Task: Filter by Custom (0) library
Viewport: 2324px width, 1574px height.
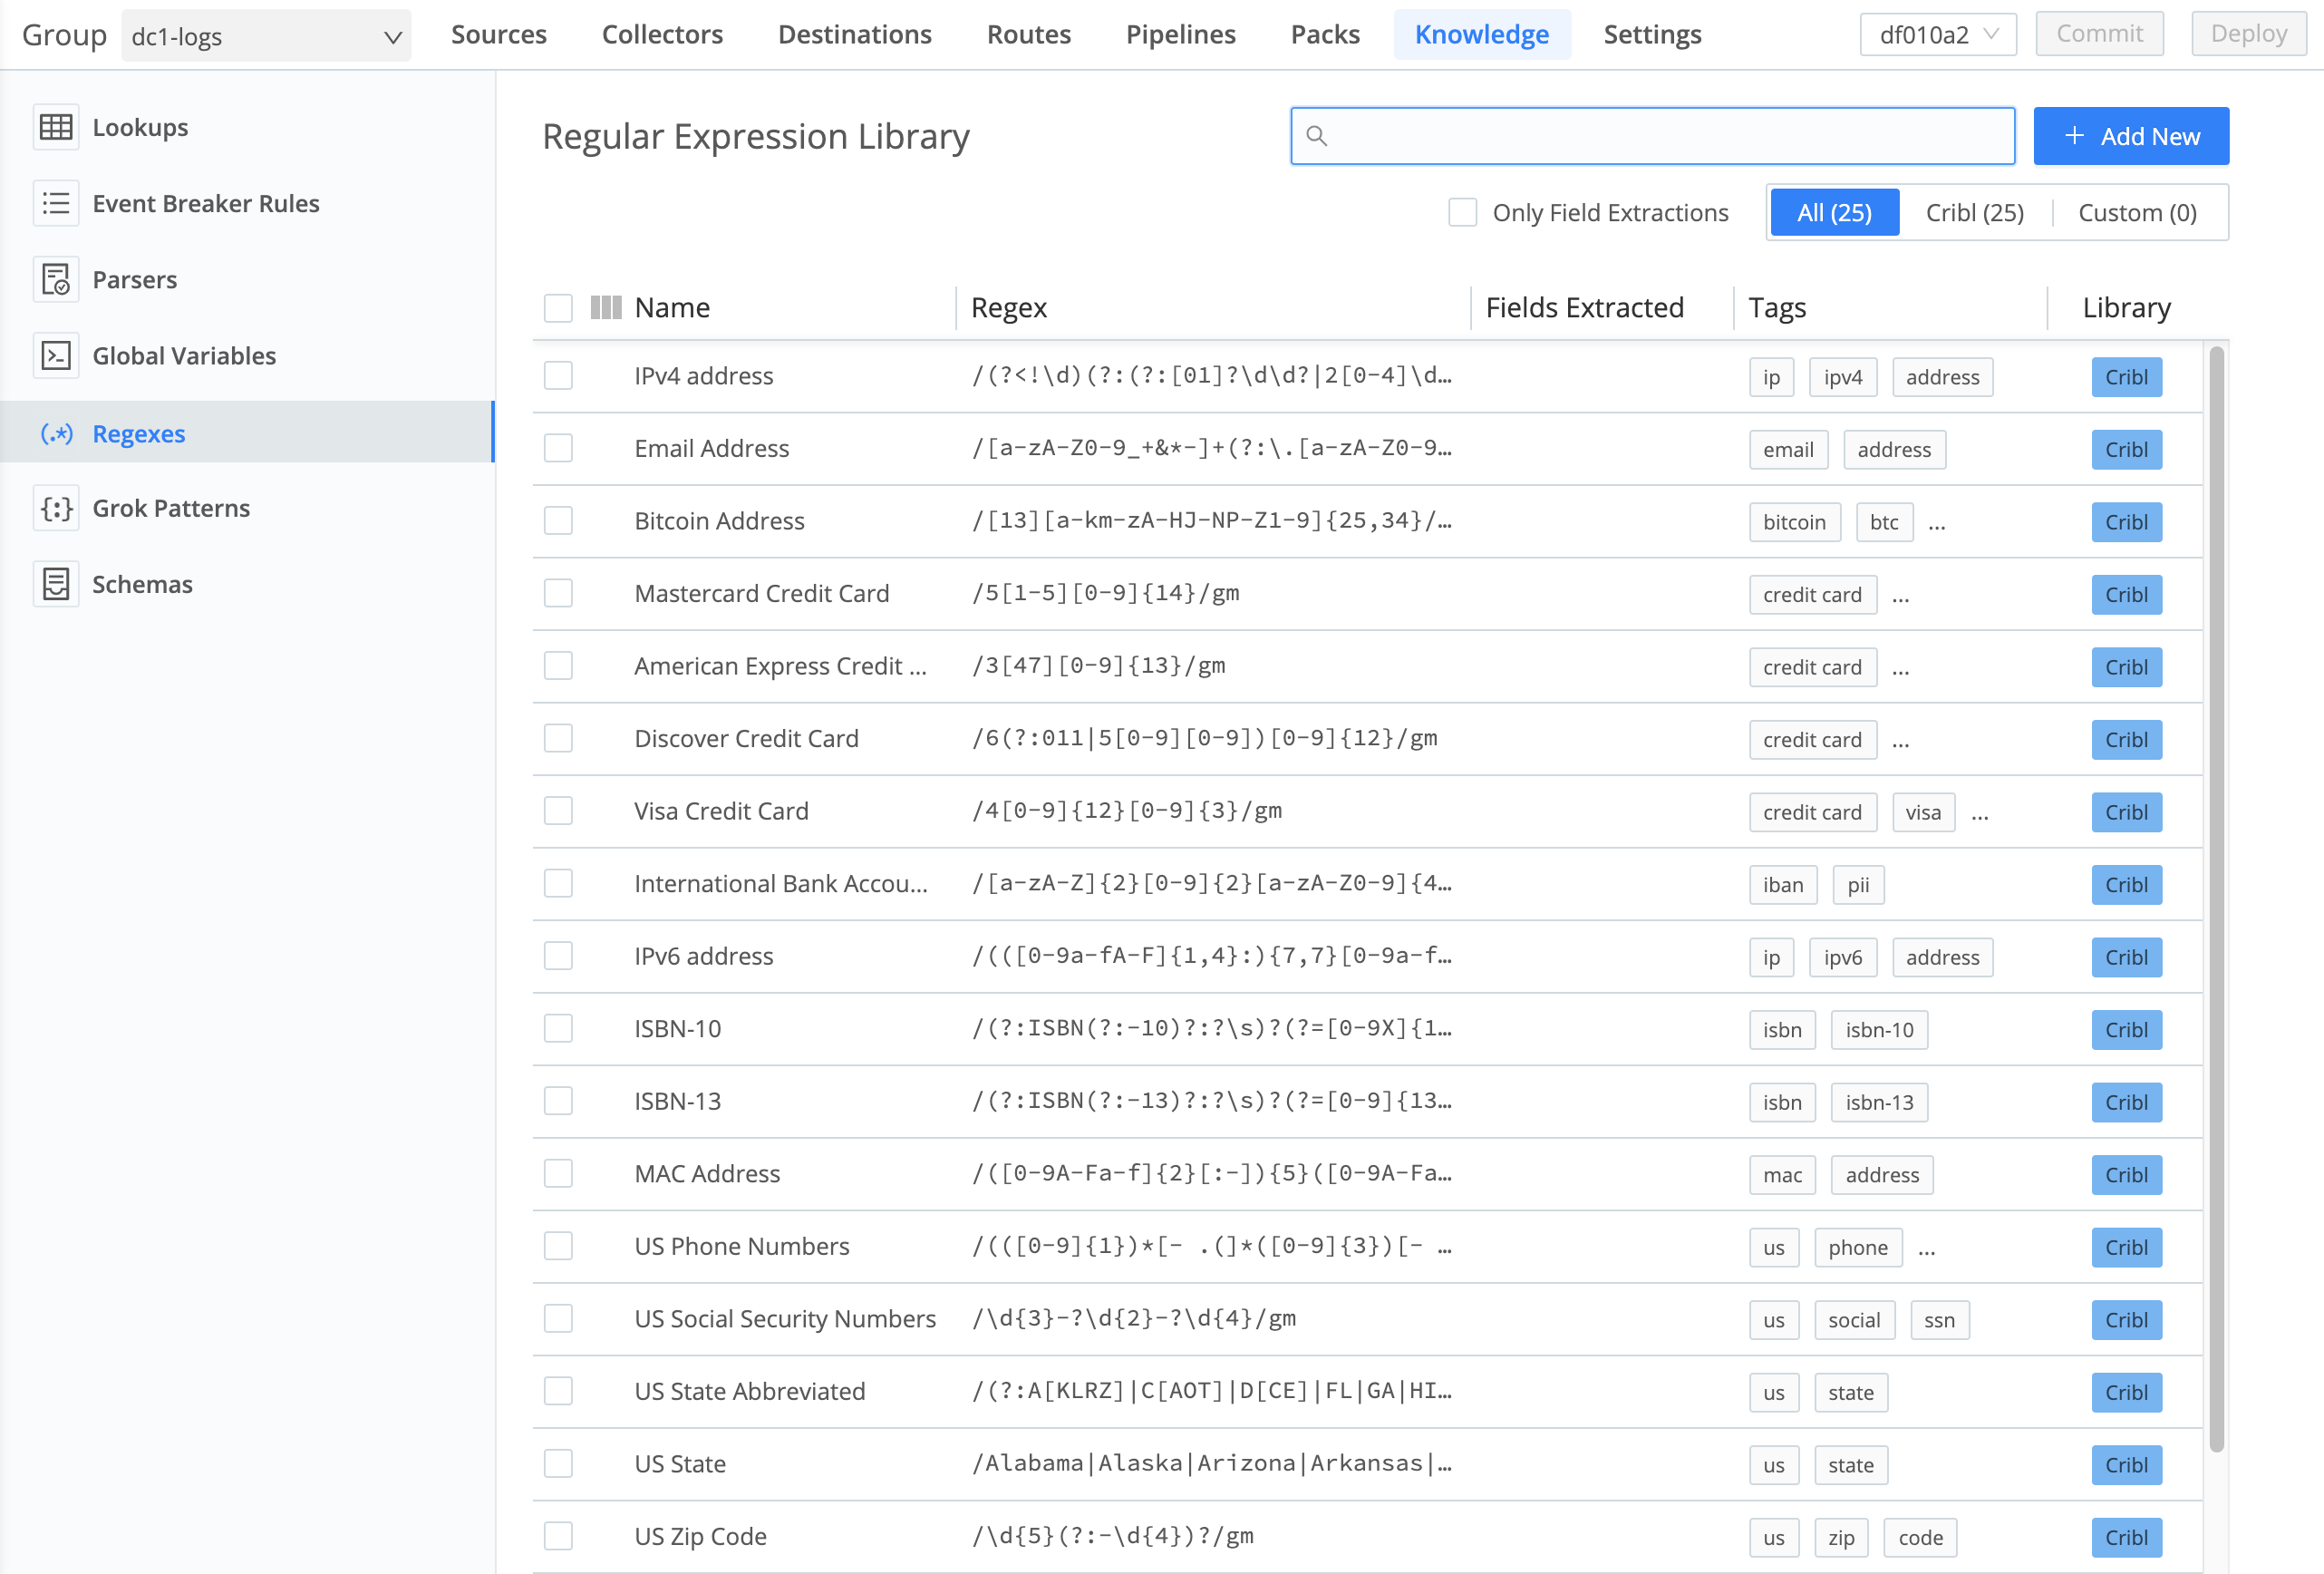Action: (x=2137, y=212)
